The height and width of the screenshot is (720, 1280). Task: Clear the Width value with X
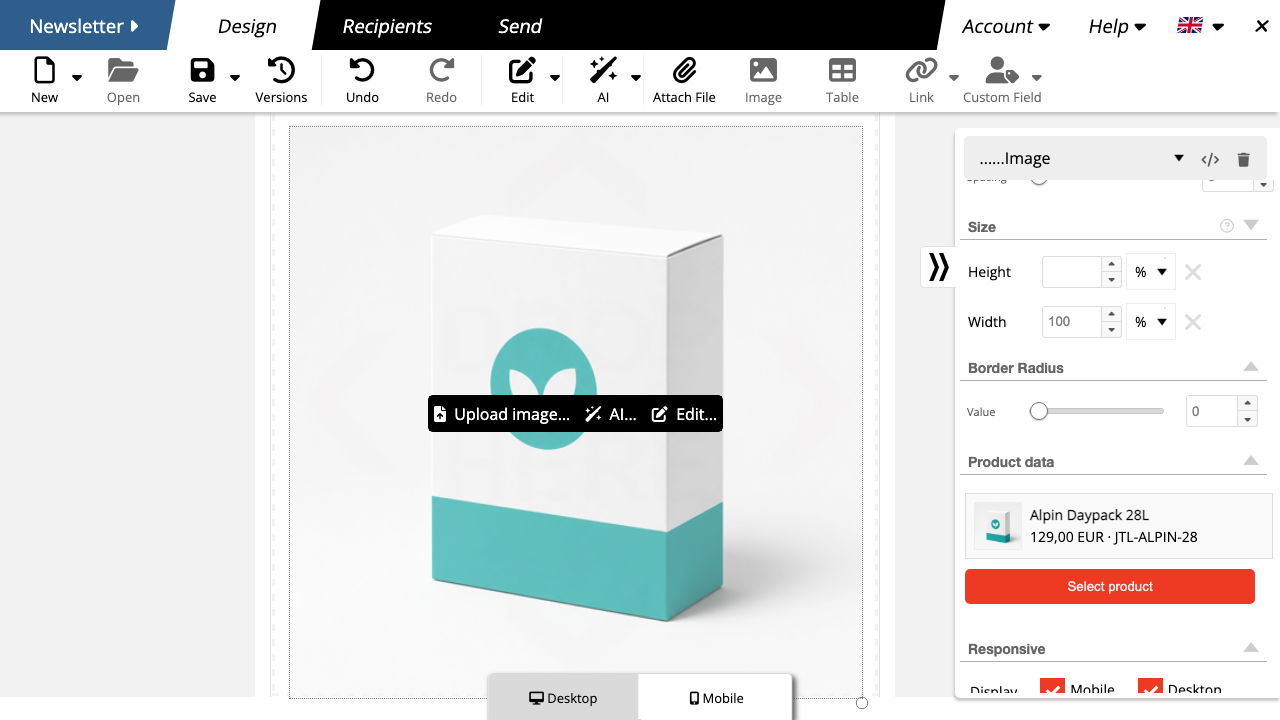(x=1192, y=322)
